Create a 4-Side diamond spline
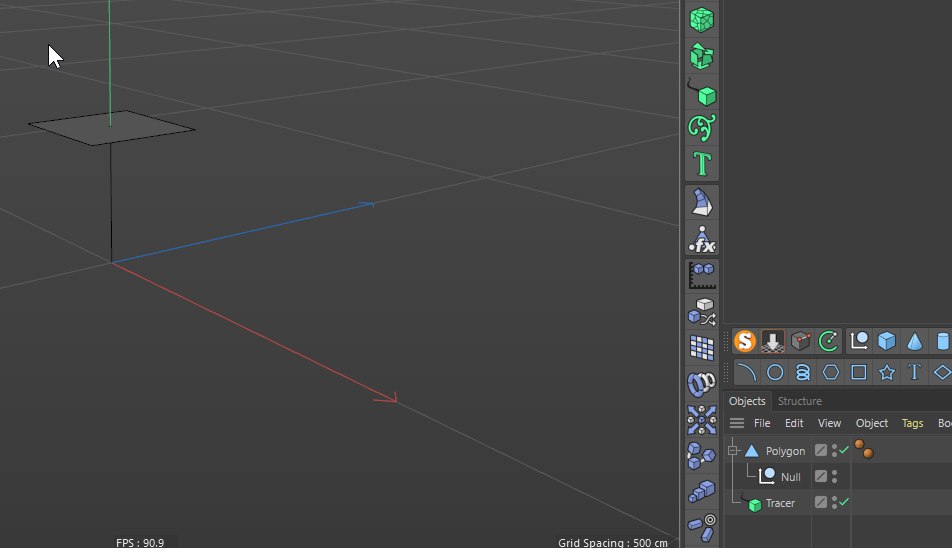 tap(943, 372)
